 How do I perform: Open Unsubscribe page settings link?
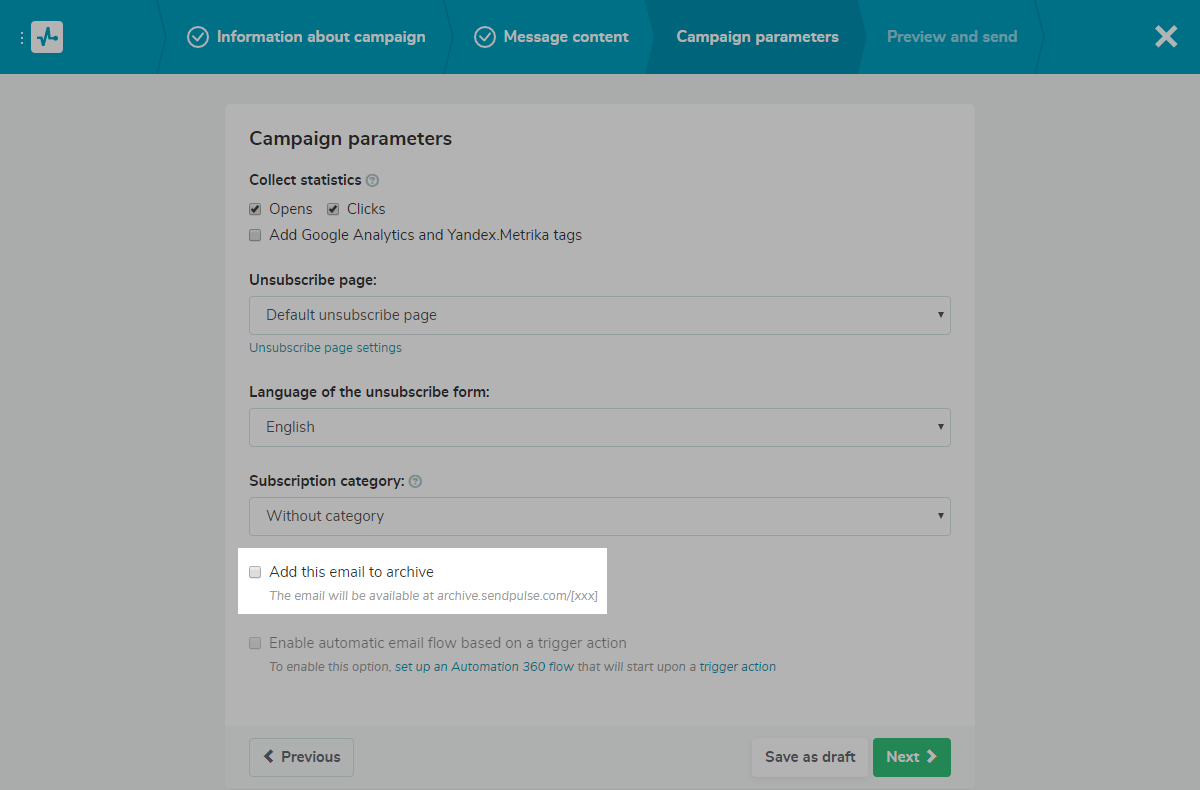[x=325, y=348]
